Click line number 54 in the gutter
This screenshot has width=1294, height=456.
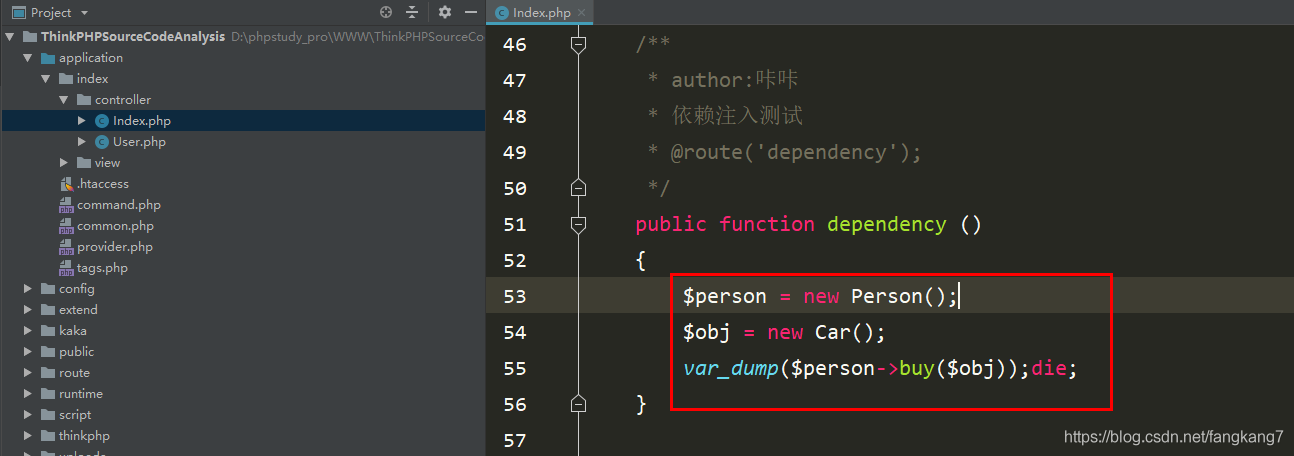514,332
